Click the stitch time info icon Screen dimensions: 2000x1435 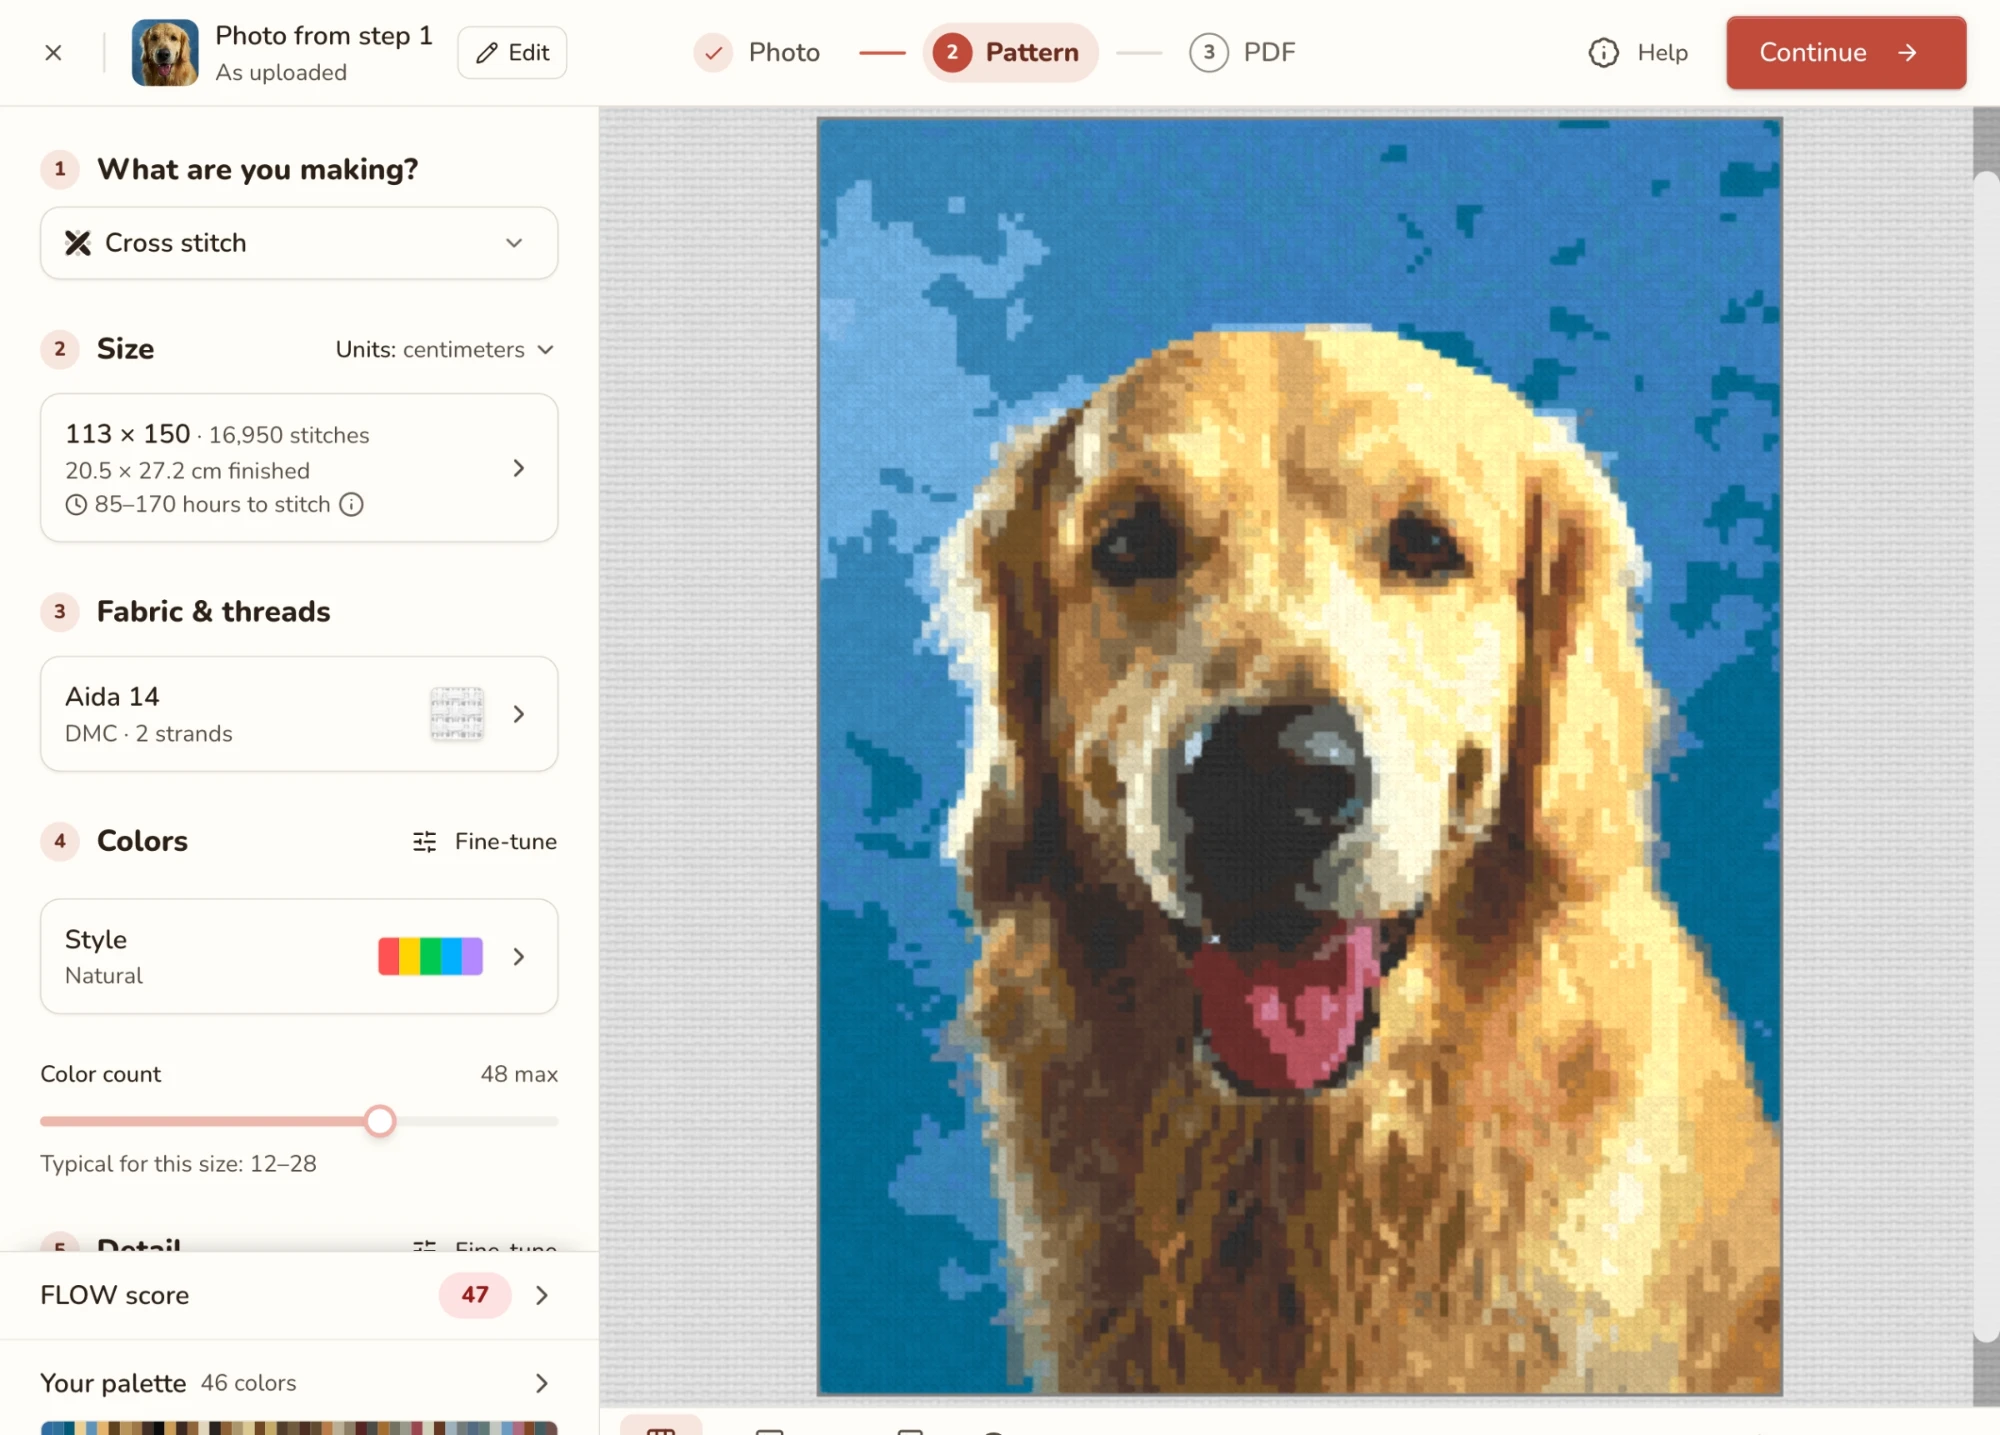(351, 505)
